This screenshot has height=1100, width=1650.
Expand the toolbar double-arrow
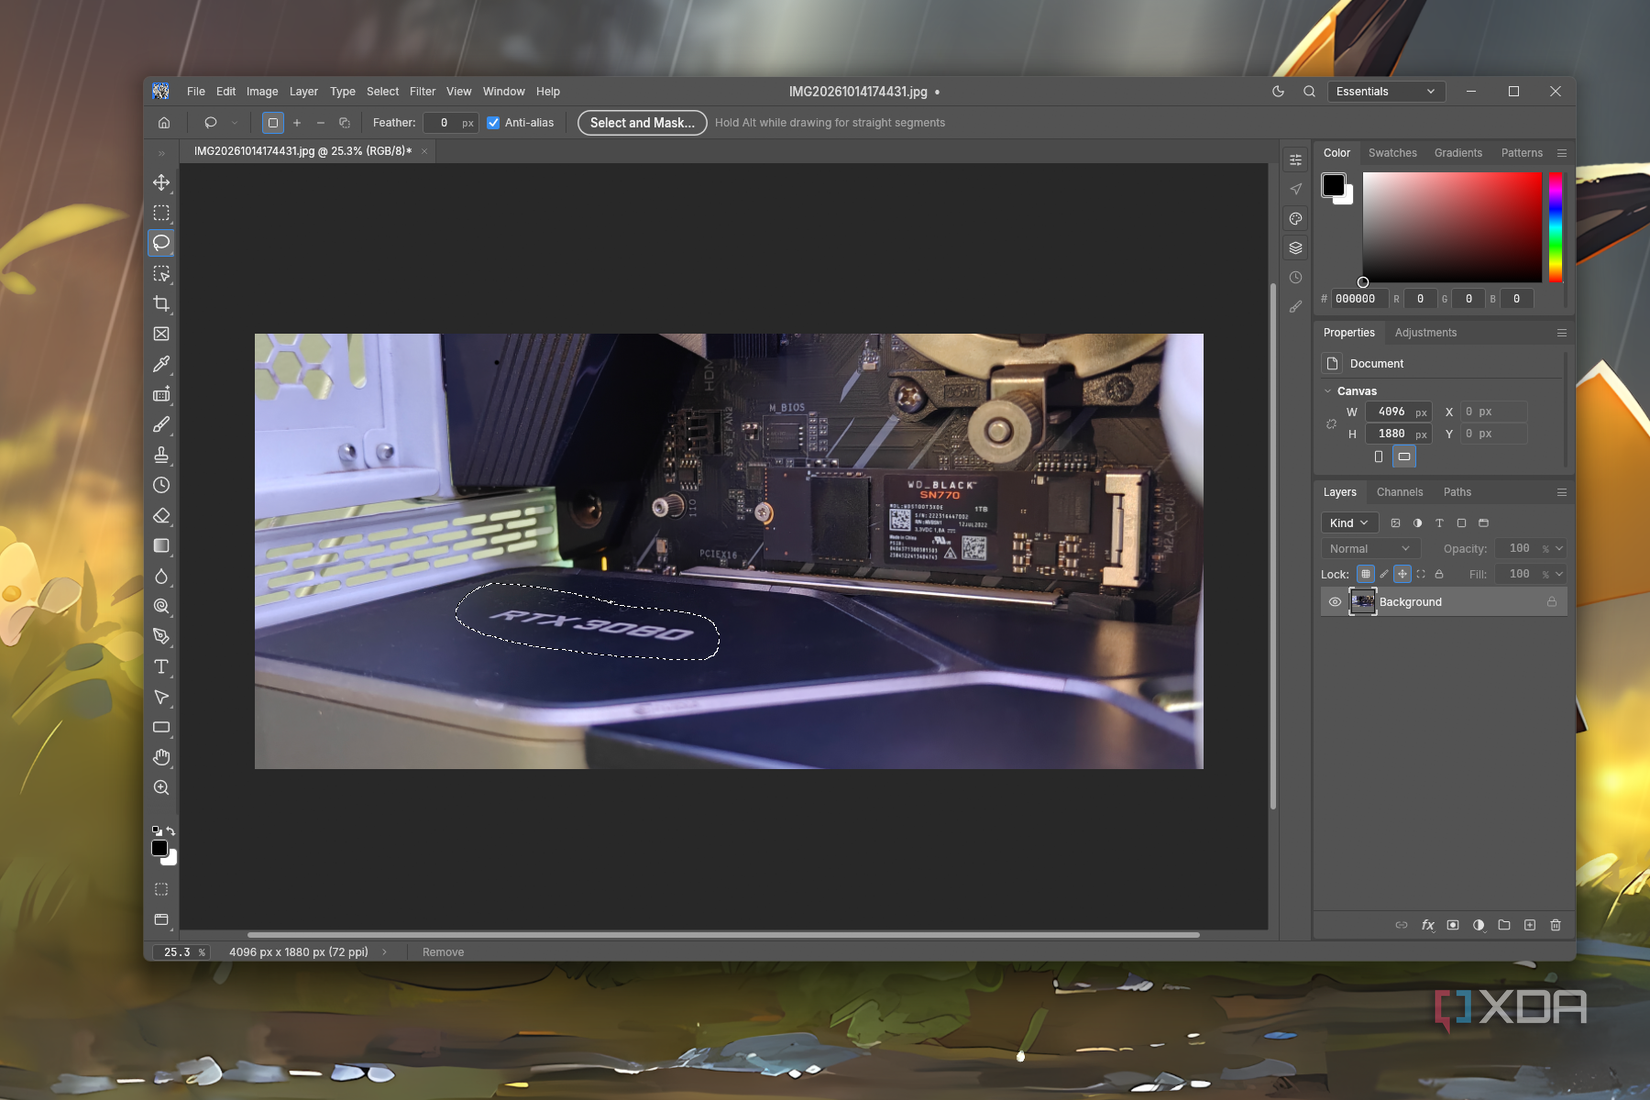[161, 154]
